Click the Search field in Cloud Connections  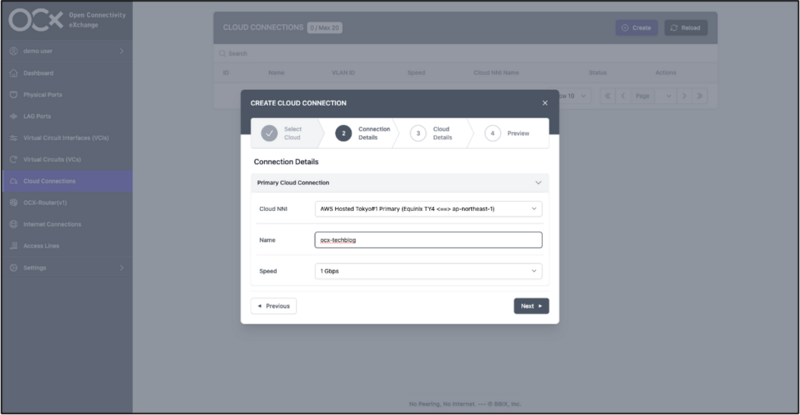point(465,54)
